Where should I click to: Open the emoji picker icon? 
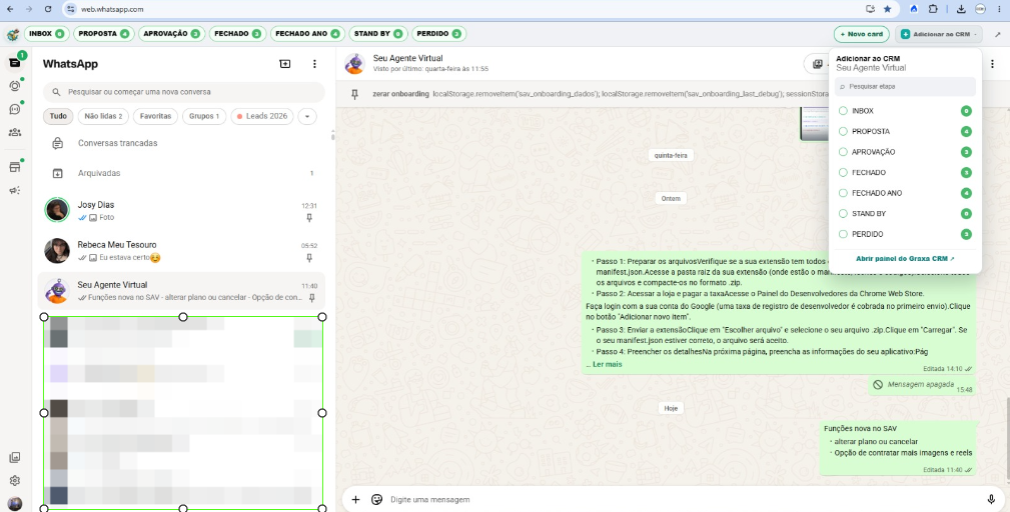click(x=377, y=499)
